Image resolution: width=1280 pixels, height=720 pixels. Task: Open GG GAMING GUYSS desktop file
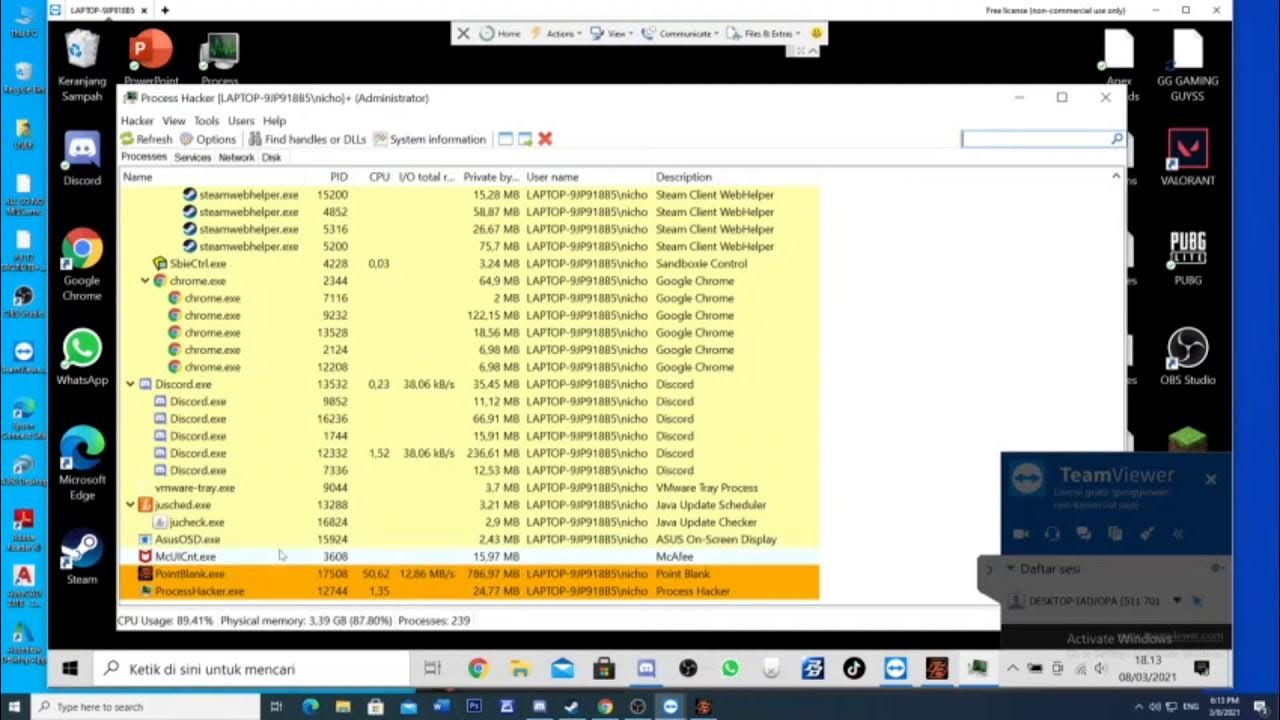(x=1188, y=65)
